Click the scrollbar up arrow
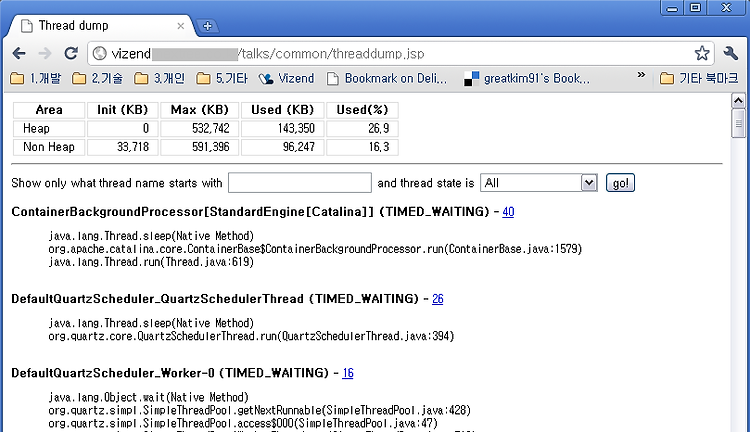 [738, 100]
